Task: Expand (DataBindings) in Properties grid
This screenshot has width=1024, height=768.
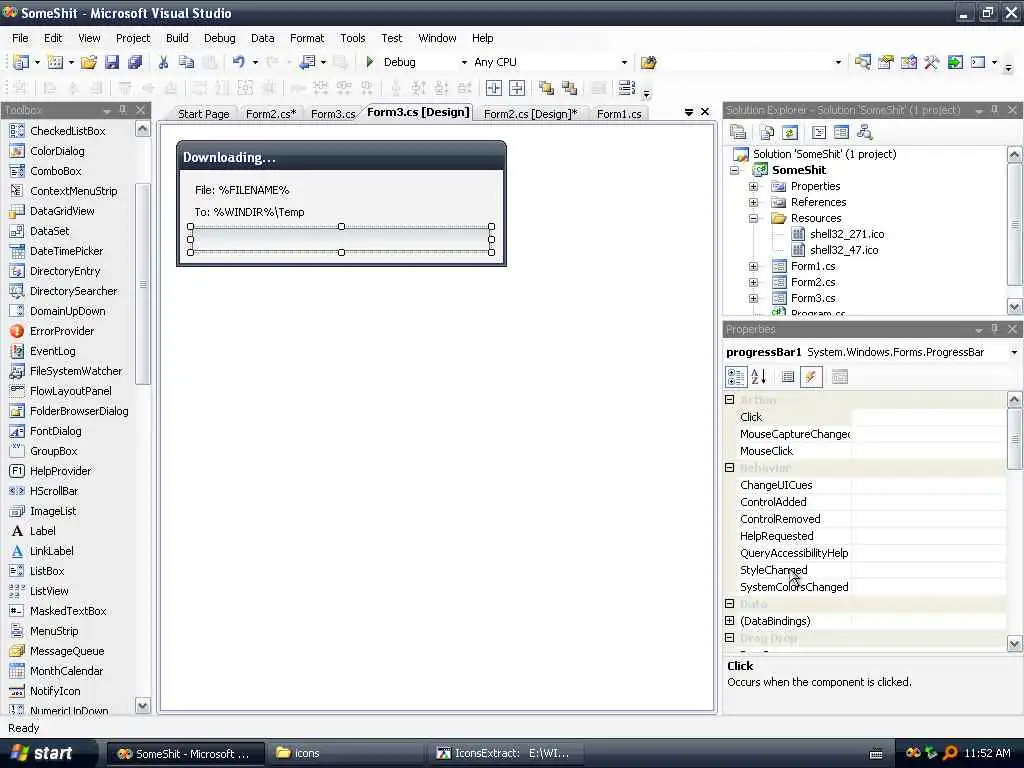Action: (x=729, y=621)
